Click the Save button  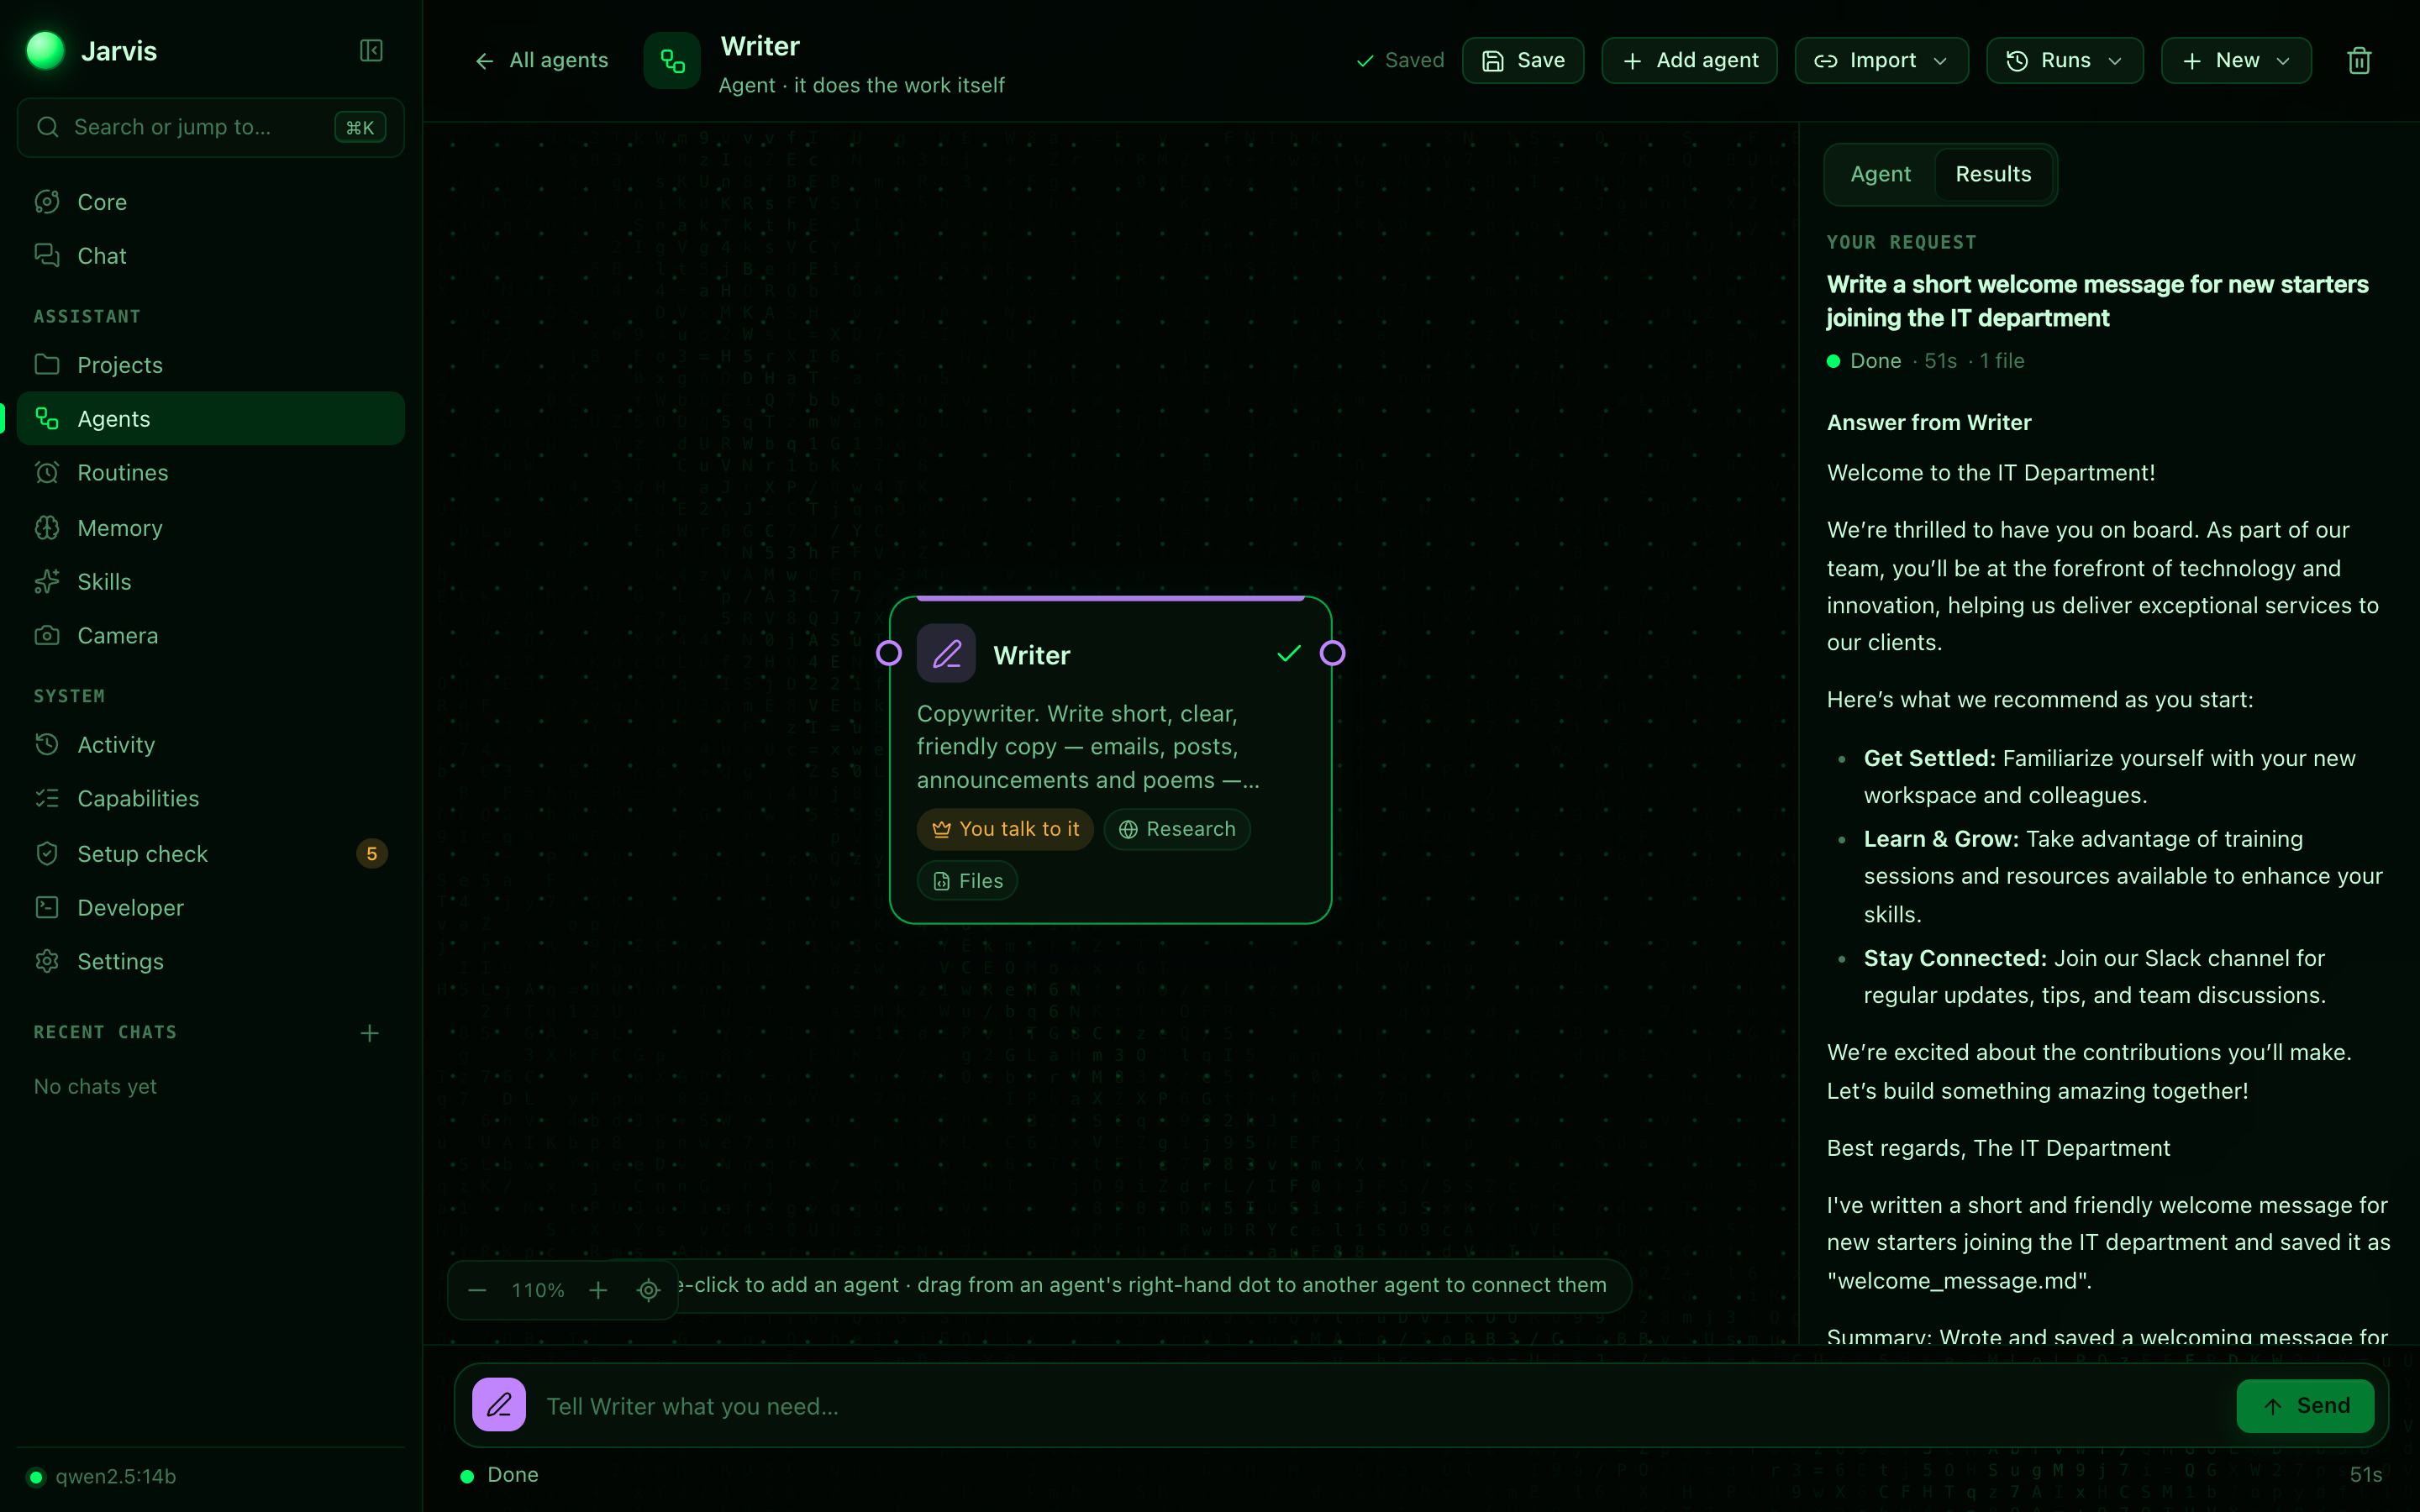coord(1523,61)
